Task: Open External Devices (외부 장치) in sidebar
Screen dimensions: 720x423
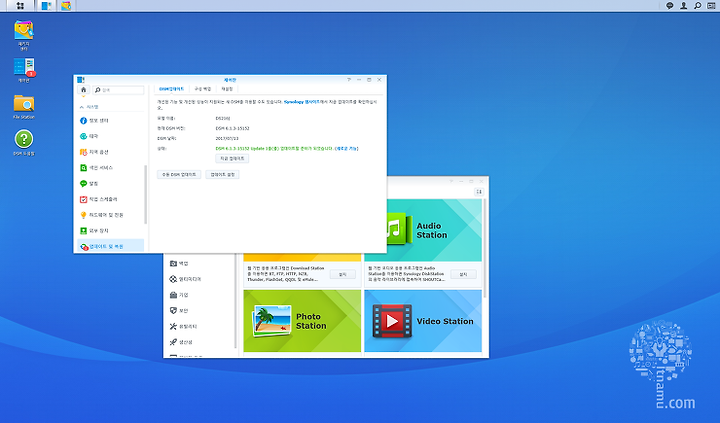Action: point(111,231)
